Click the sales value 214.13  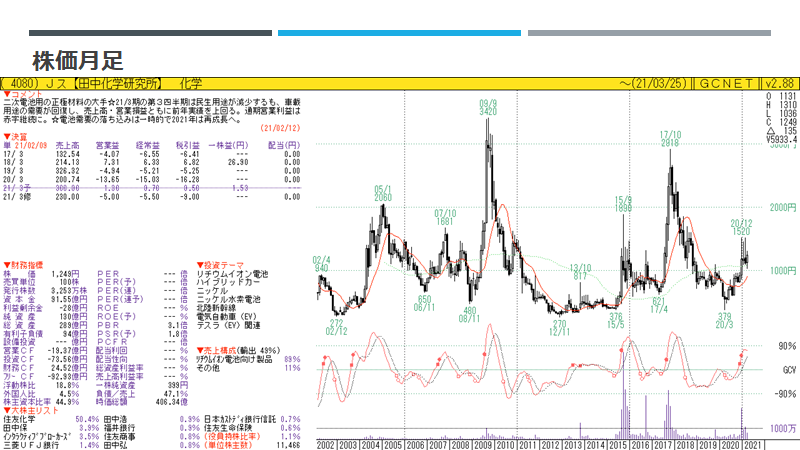(67, 163)
